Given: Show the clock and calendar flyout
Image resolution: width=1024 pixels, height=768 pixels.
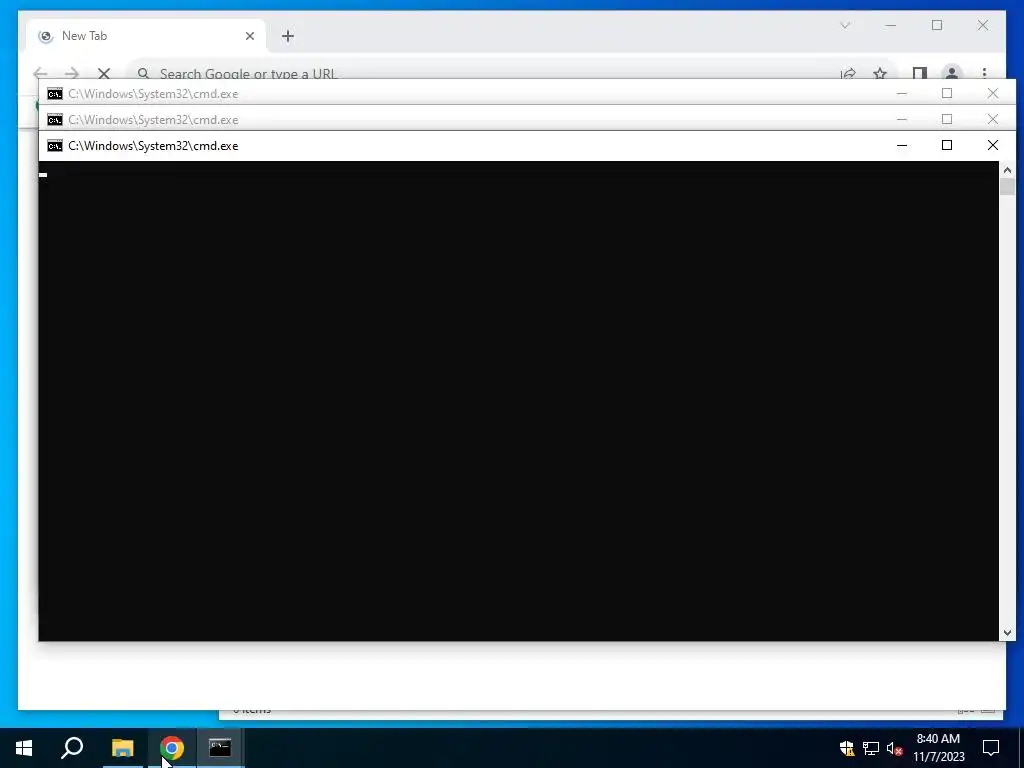Looking at the screenshot, I should (x=938, y=748).
